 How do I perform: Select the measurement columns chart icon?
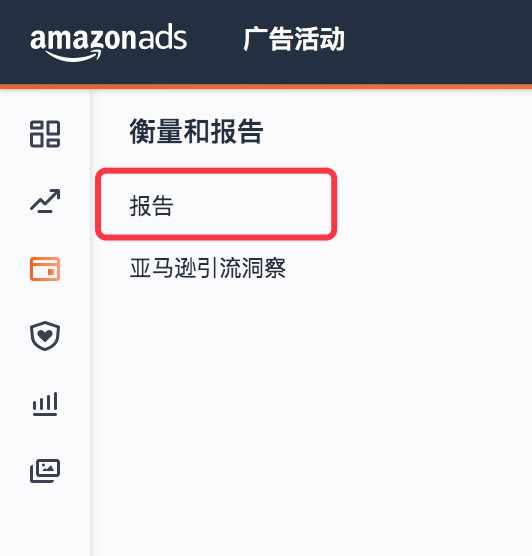[x=45, y=404]
